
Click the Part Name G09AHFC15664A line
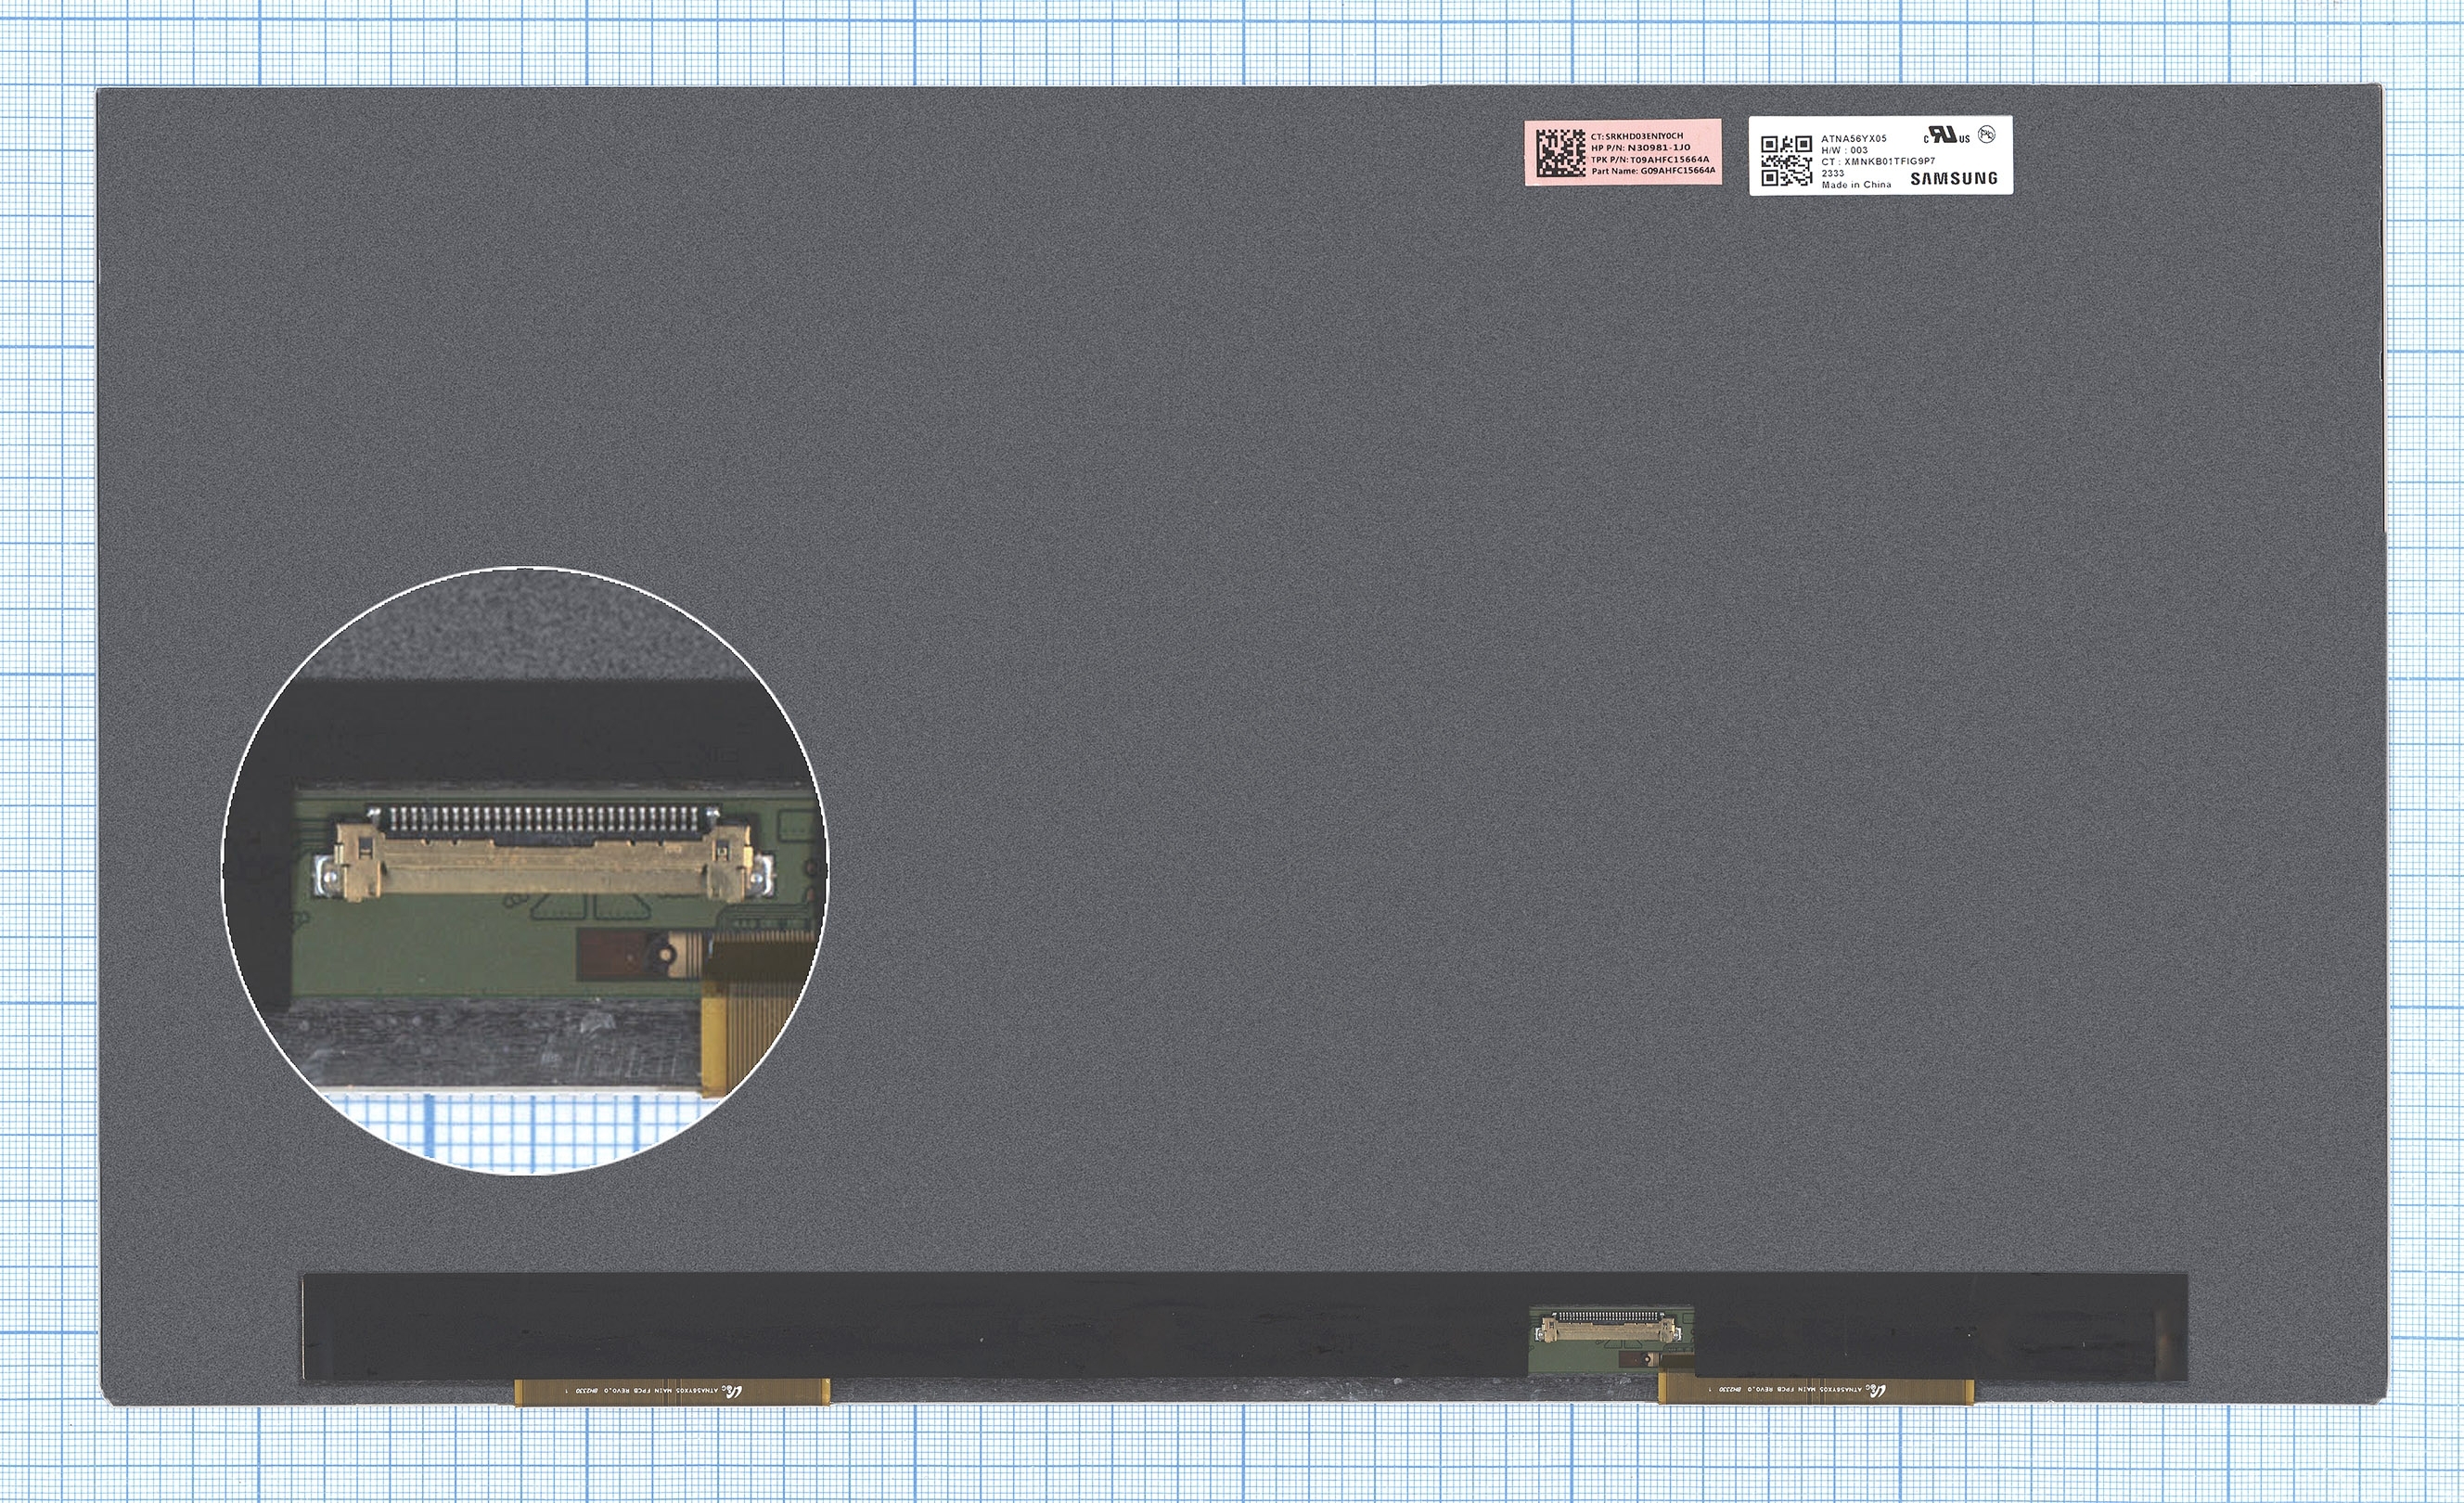[x=1653, y=171]
